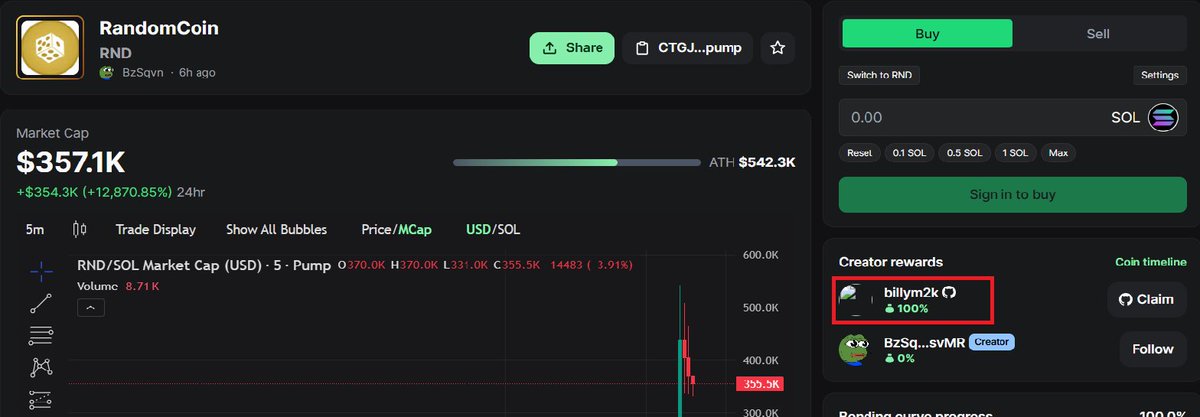Viewport: 1200px width, 417px height.
Task: Toggle Show All Bubbles
Action: (276, 229)
